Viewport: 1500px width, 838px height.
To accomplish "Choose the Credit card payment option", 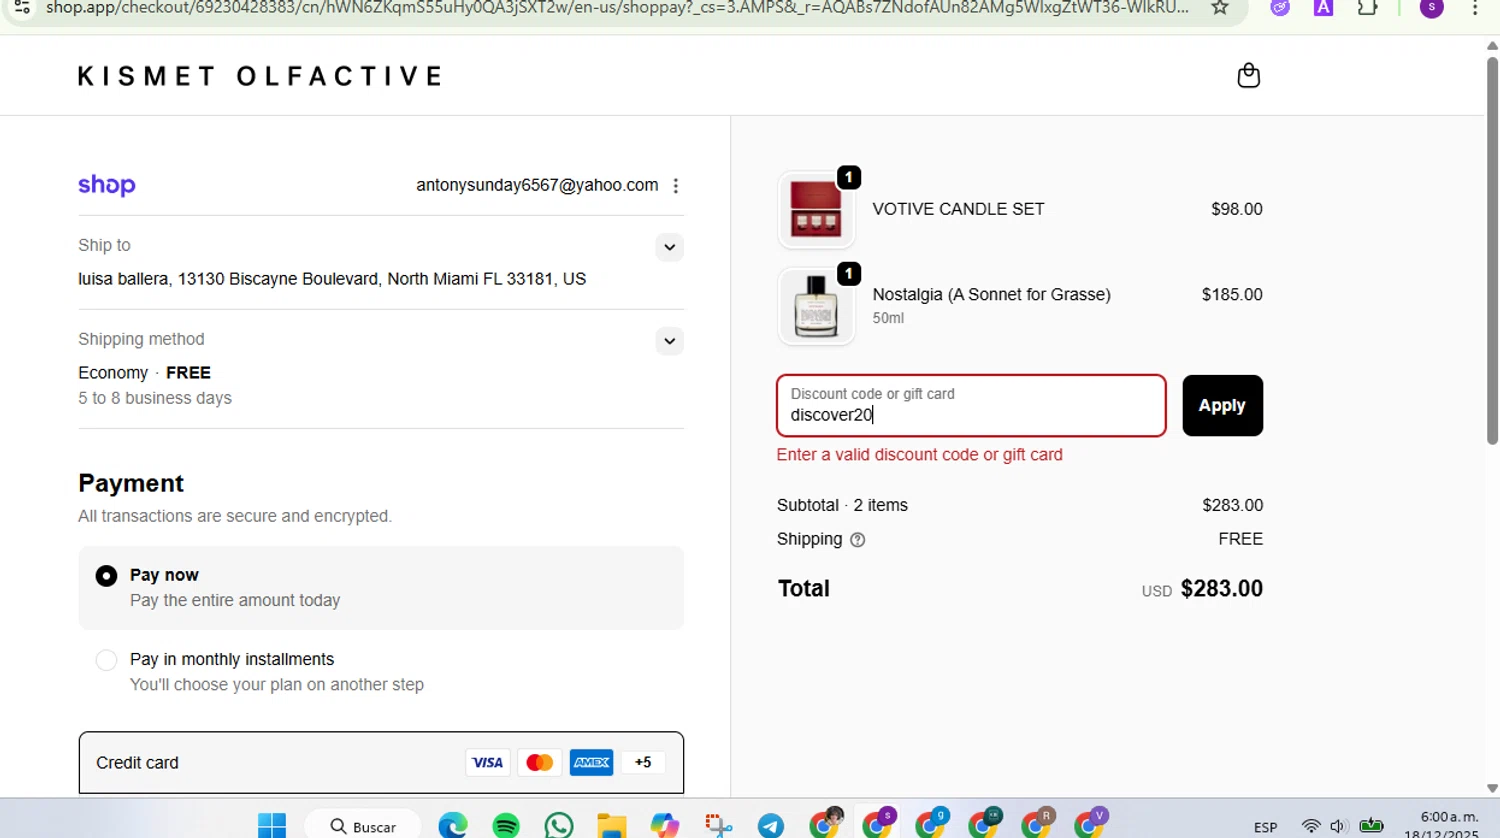I will (x=381, y=763).
